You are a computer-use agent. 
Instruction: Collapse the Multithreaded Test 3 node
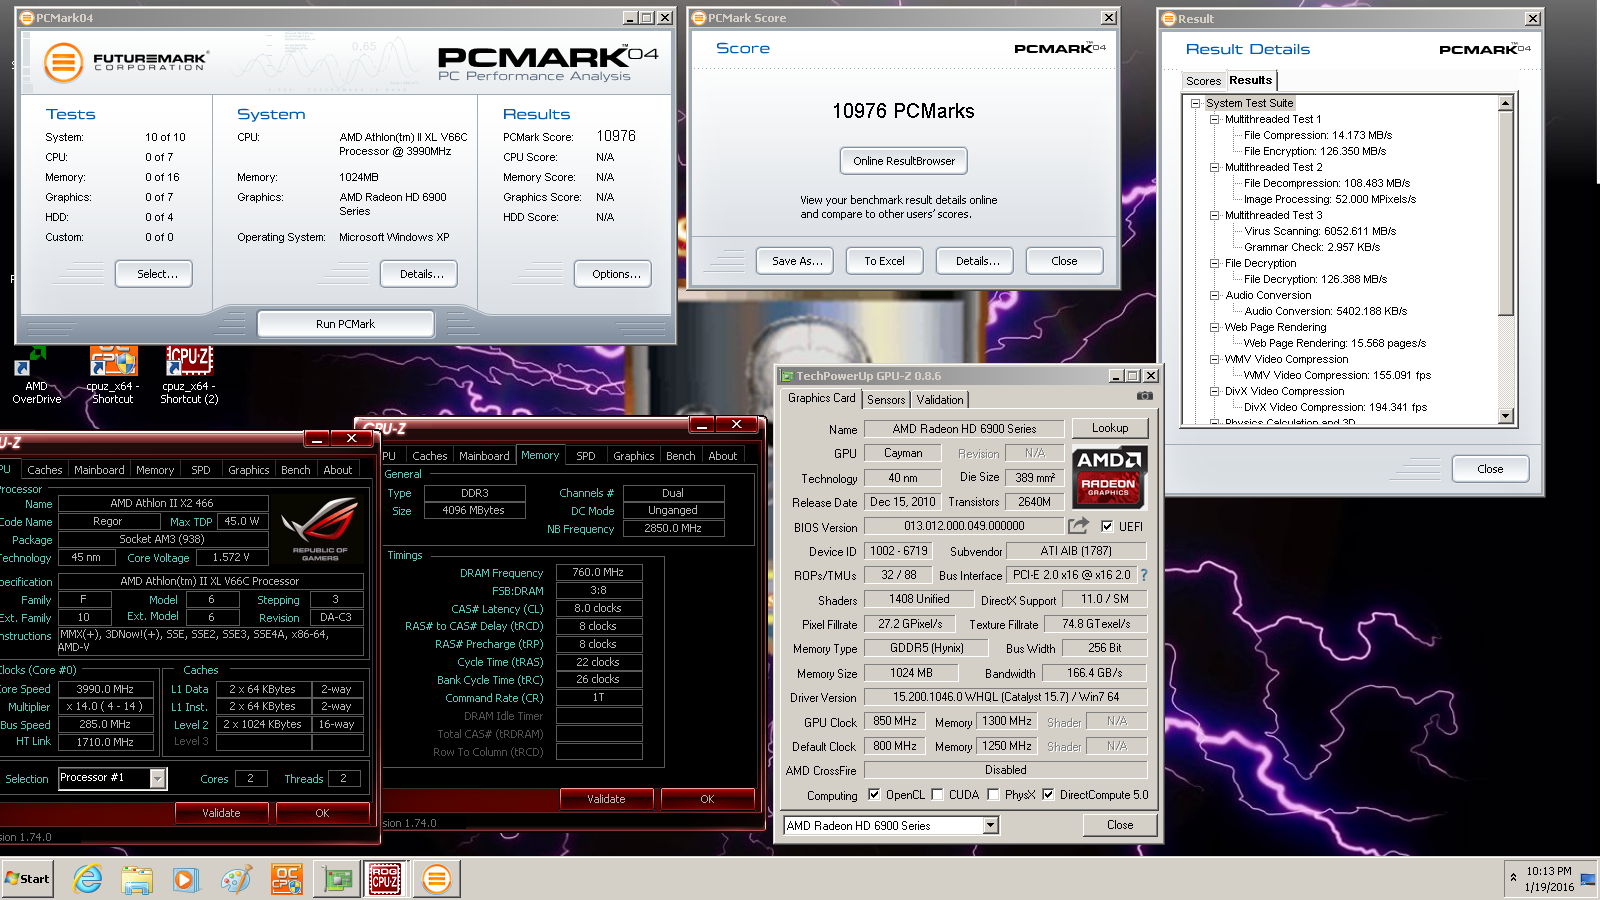[x=1214, y=215]
